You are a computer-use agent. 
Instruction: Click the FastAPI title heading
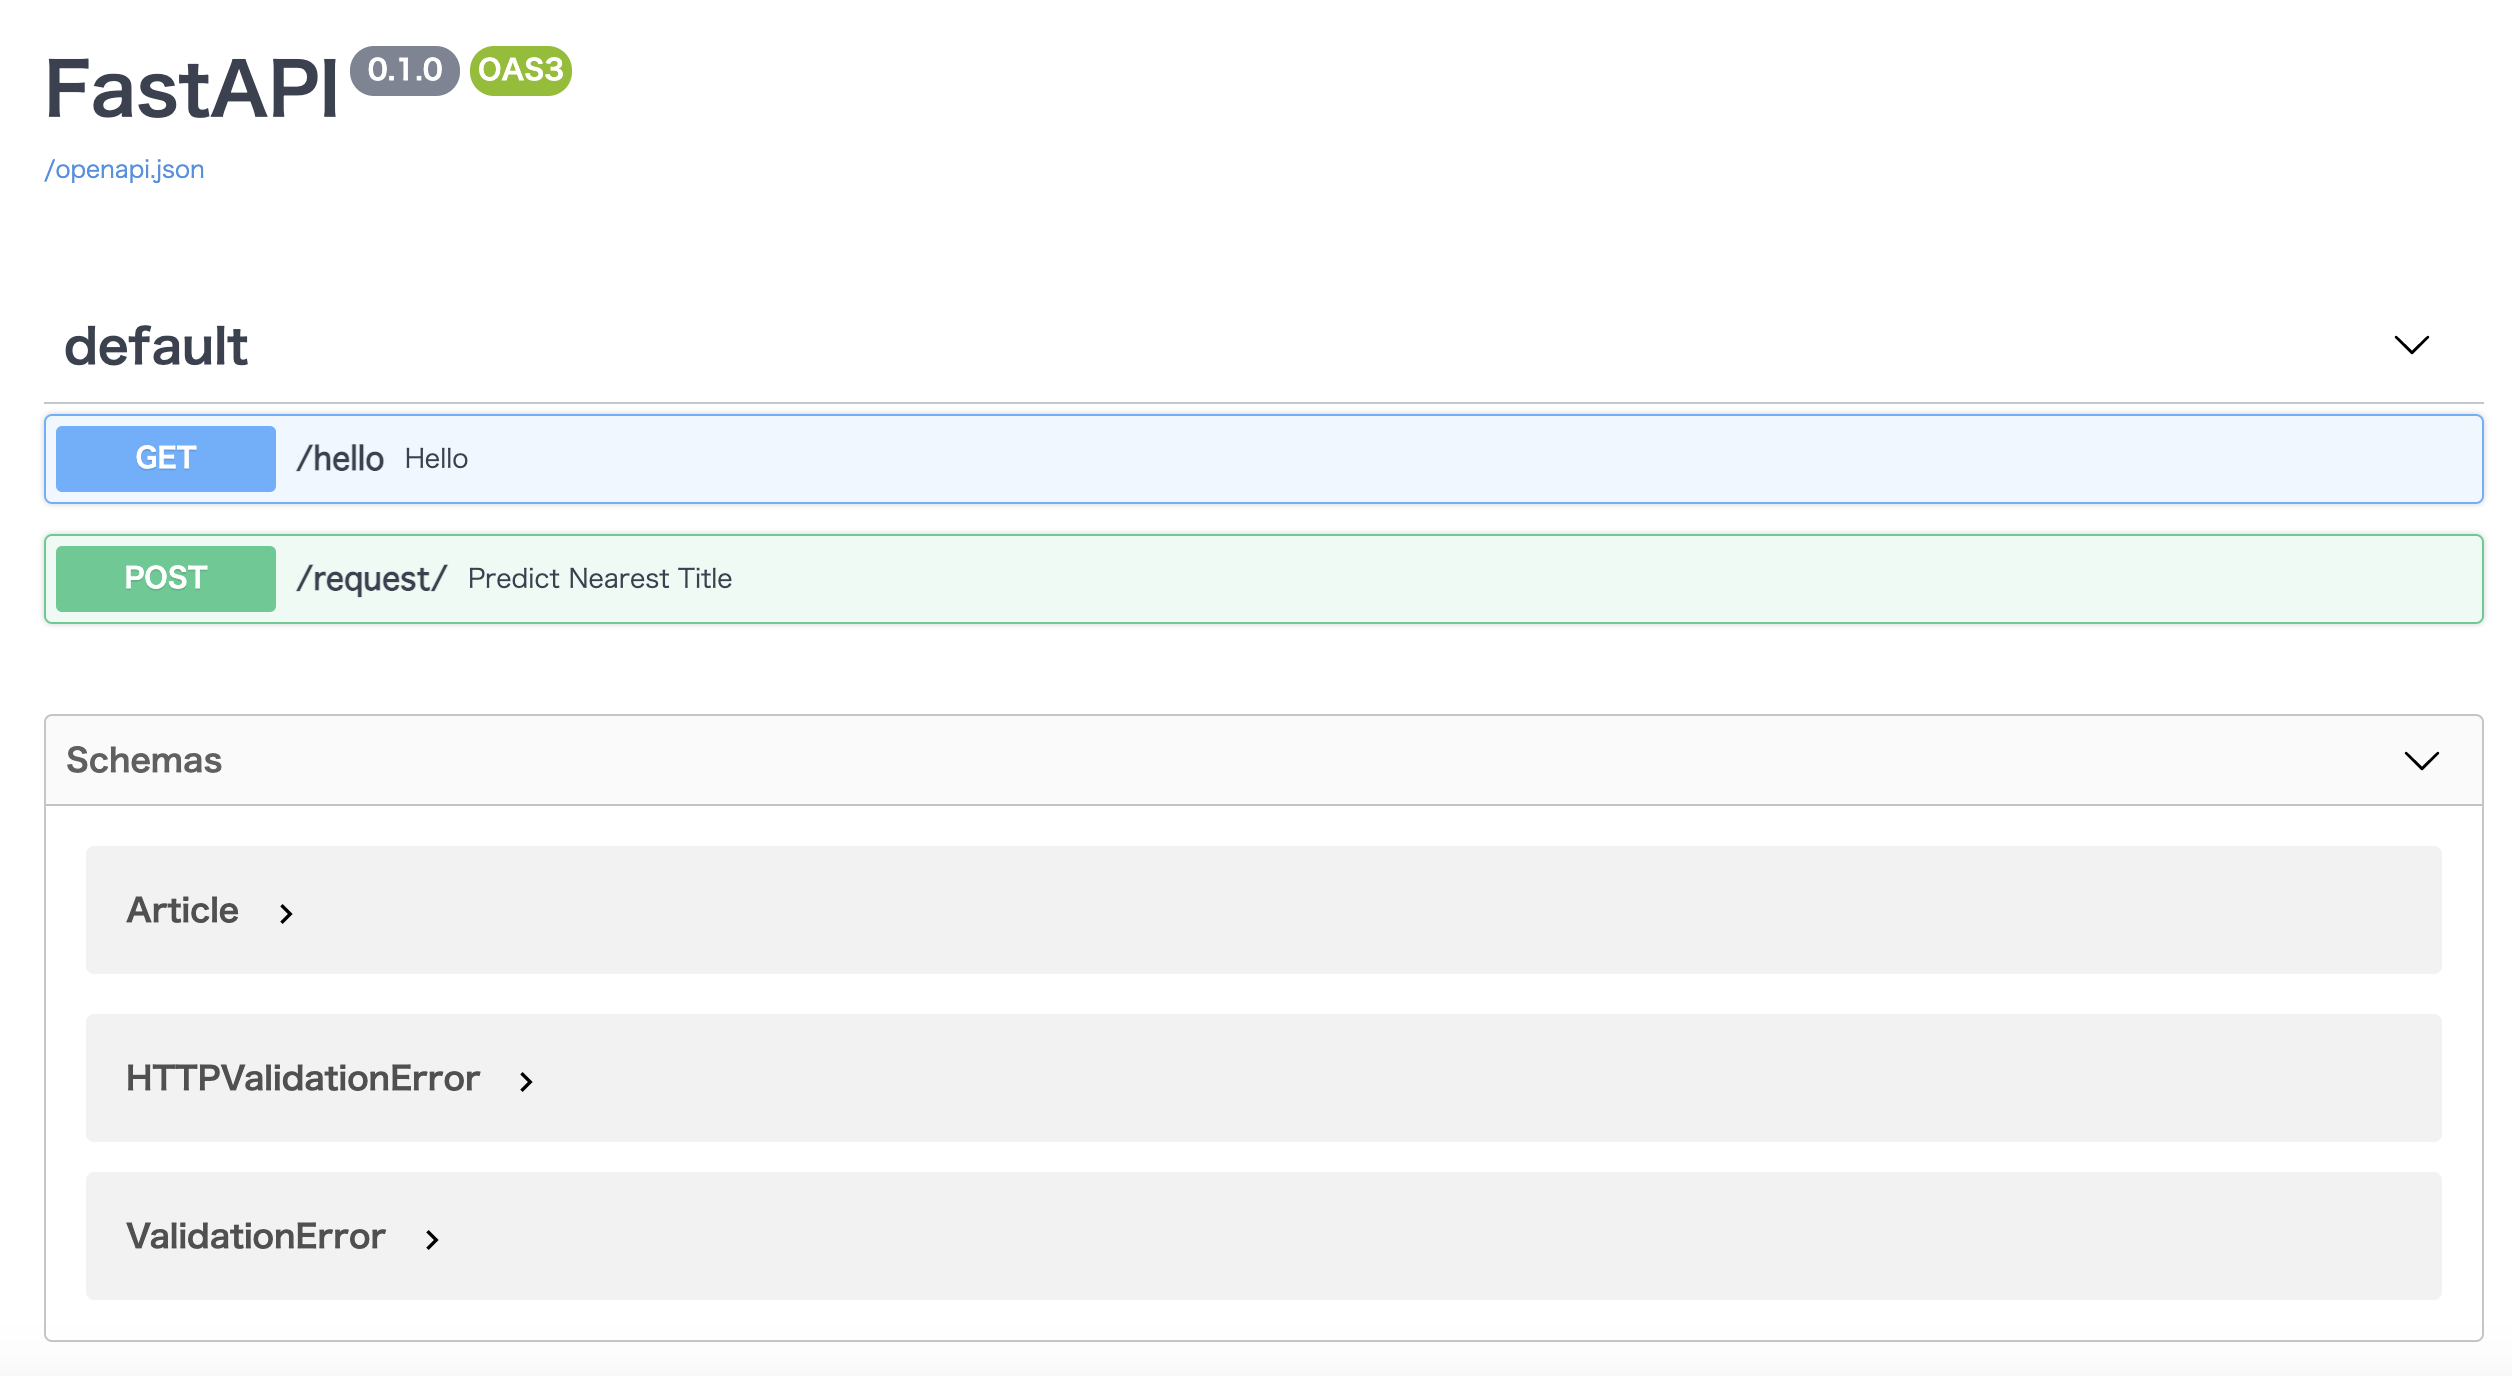[x=192, y=90]
